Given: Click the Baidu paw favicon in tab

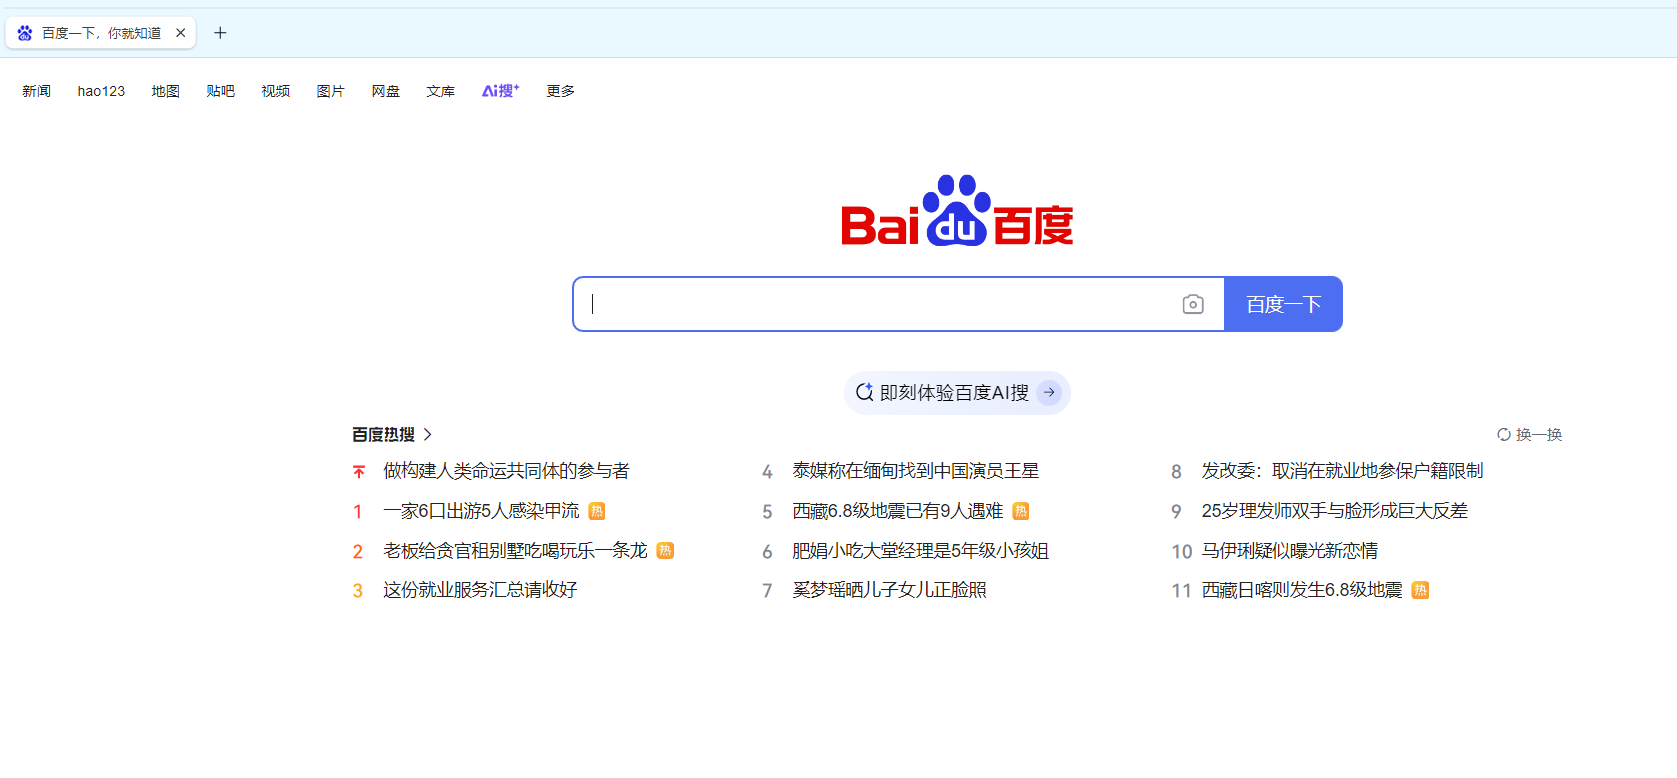Looking at the screenshot, I should (25, 33).
